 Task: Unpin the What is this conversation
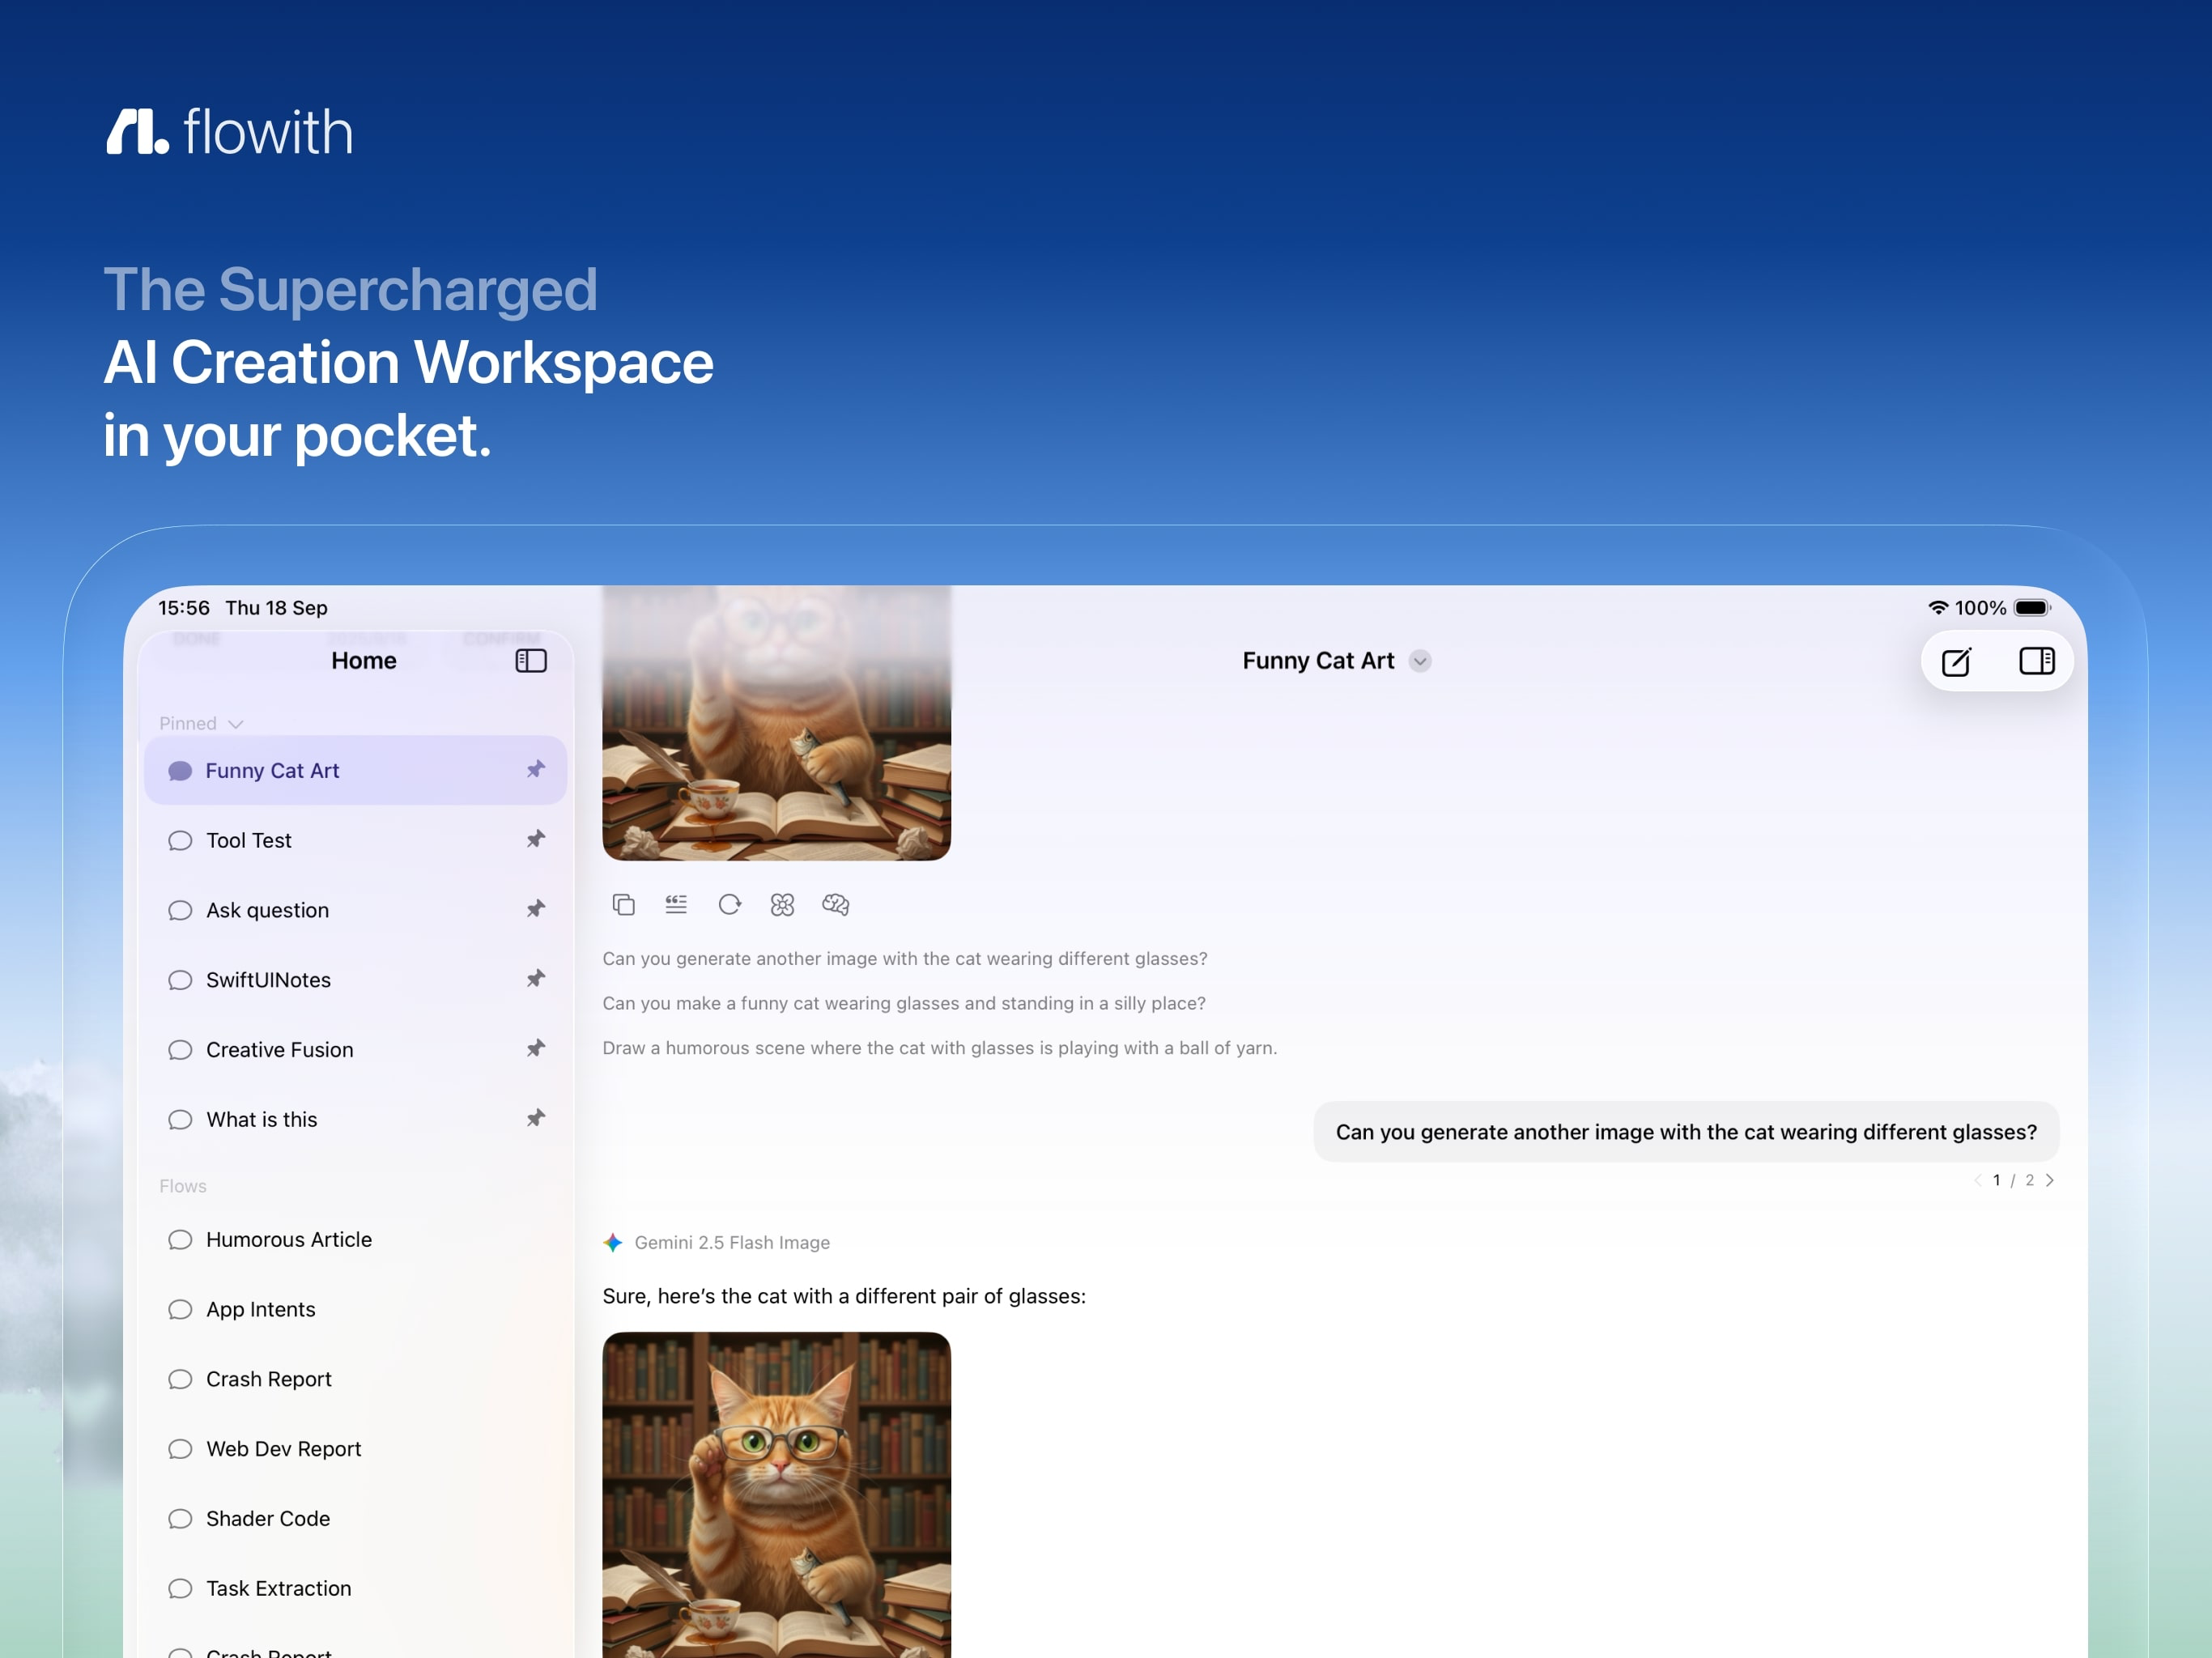[536, 1119]
